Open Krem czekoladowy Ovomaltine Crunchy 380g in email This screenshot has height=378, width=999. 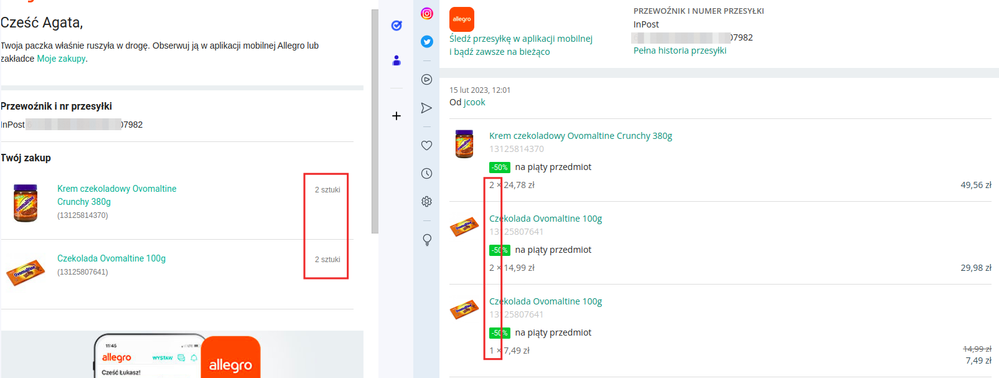[117, 195]
